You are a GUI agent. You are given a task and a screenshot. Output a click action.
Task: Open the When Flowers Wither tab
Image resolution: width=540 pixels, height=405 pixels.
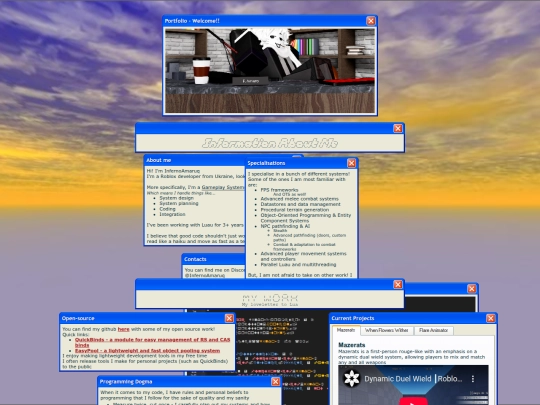coord(386,330)
